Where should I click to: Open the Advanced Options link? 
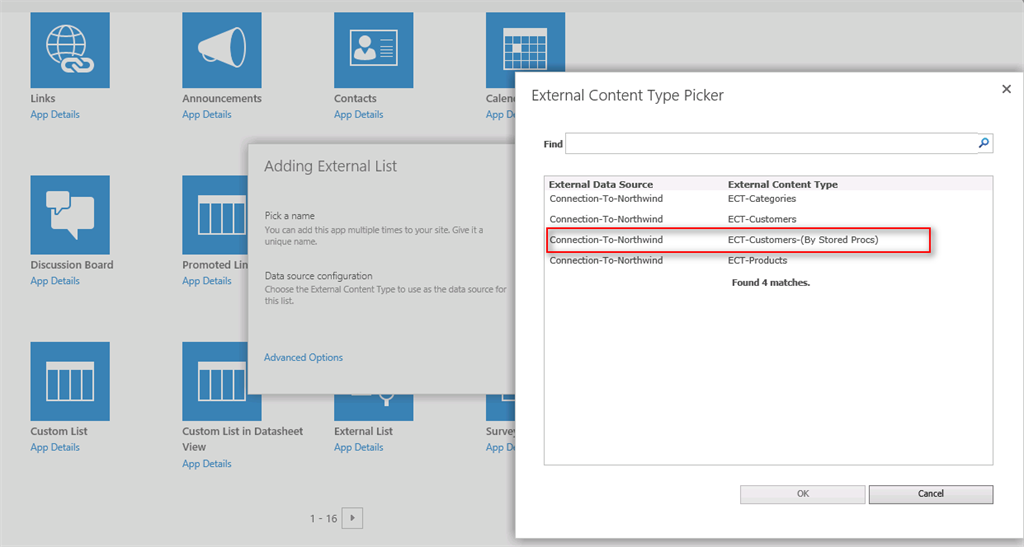pos(303,357)
